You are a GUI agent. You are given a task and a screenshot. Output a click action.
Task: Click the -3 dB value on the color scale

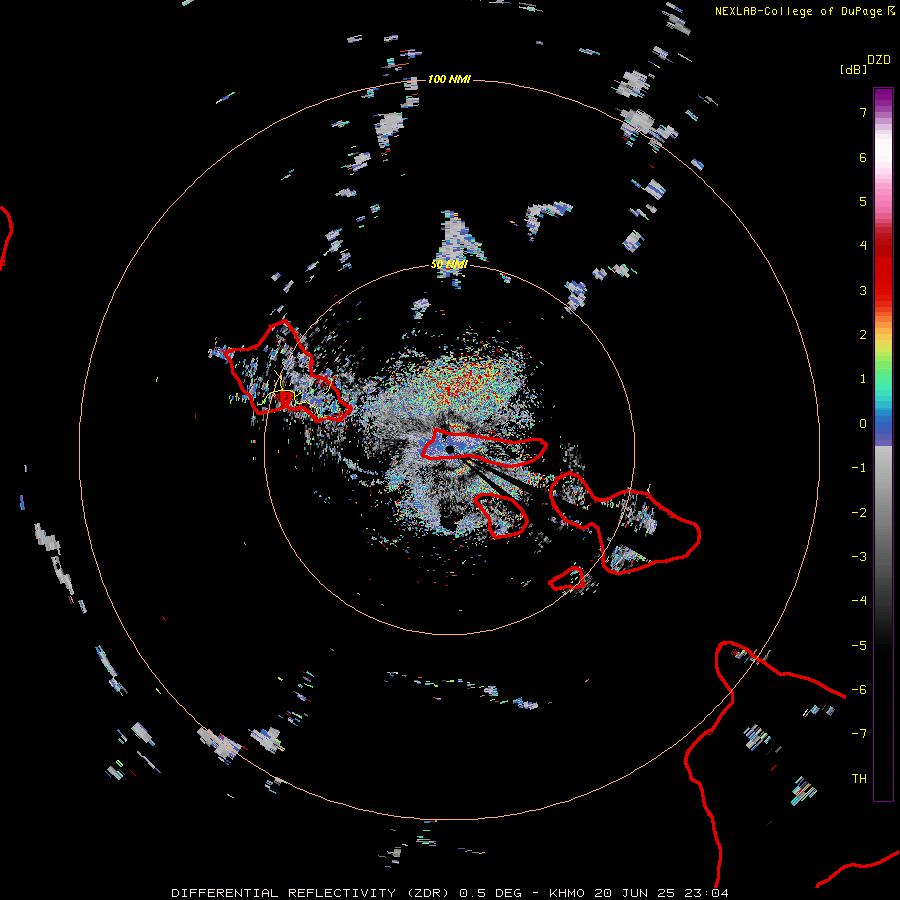[x=859, y=557]
